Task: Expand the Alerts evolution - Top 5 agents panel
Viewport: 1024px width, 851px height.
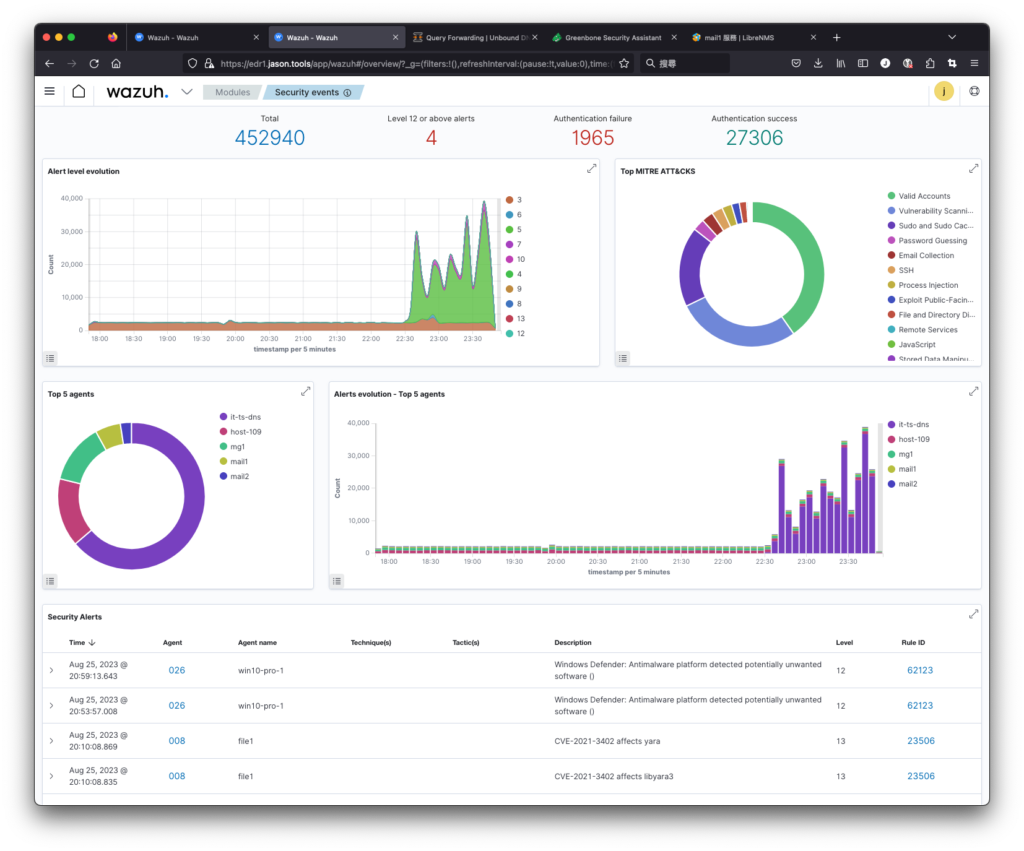Action: click(973, 392)
